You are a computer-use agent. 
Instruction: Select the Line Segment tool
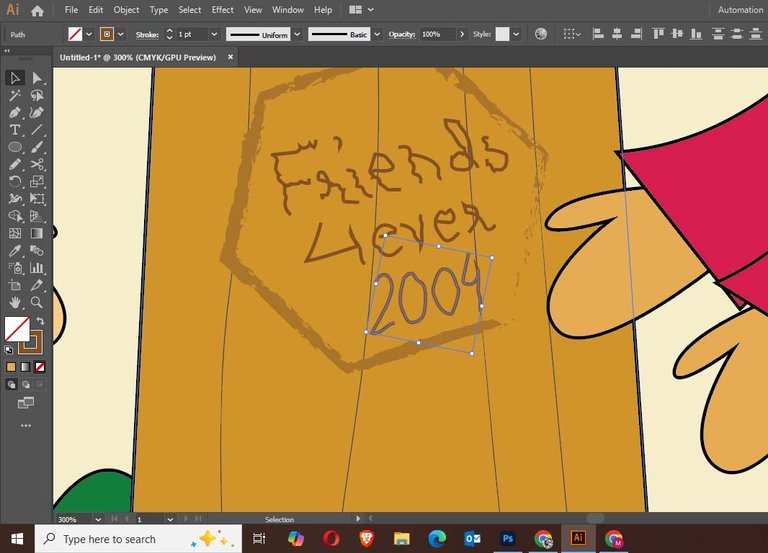click(37, 130)
